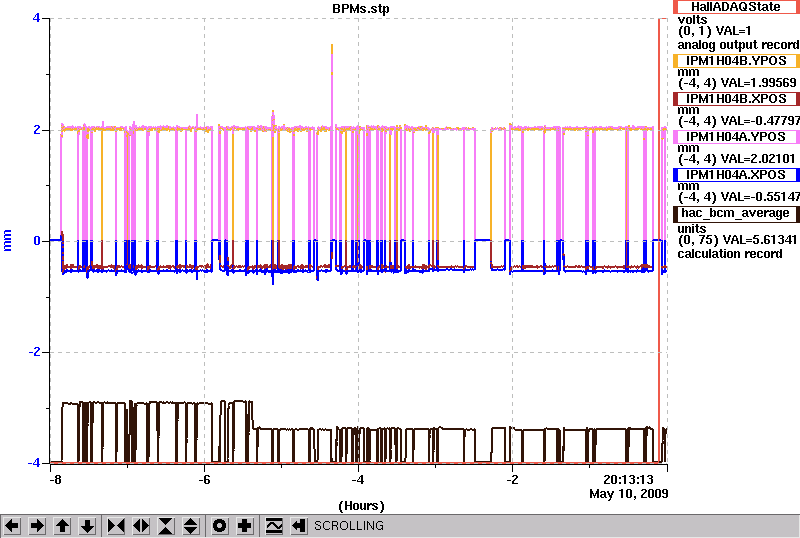The image size is (800, 538).
Task: Select the IPM1H04A.YPOS curve legend label
Action: pyautogui.click(x=736, y=136)
